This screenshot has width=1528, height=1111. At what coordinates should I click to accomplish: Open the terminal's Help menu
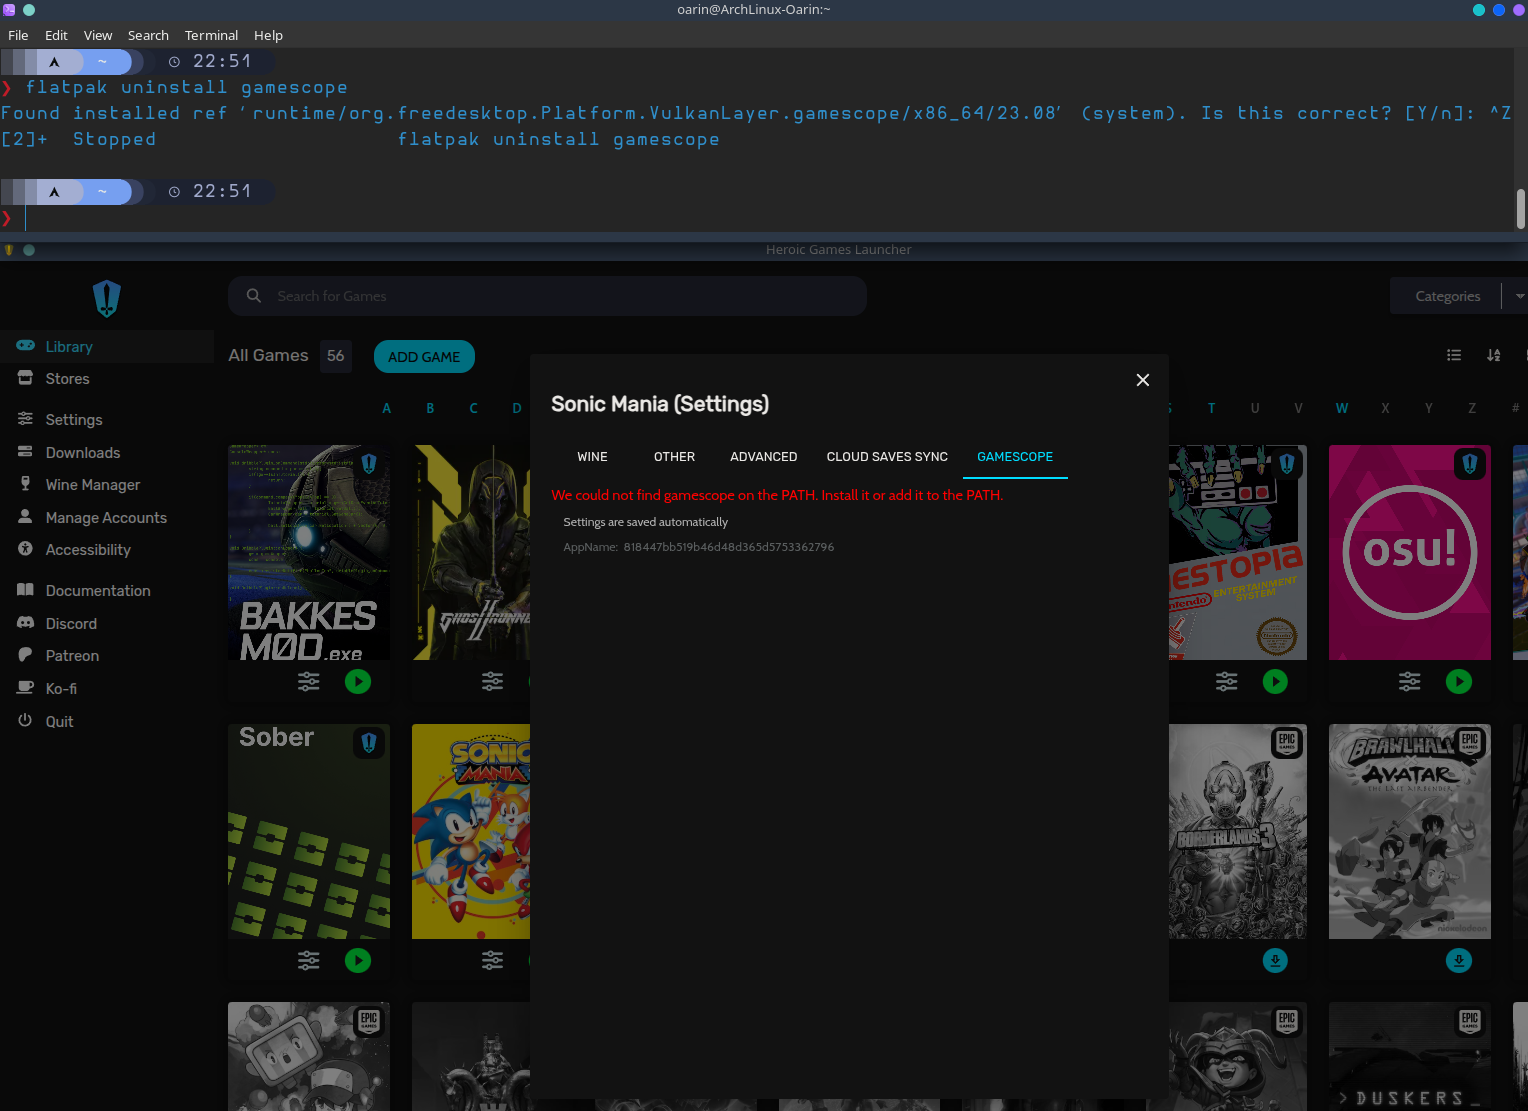pyautogui.click(x=268, y=35)
